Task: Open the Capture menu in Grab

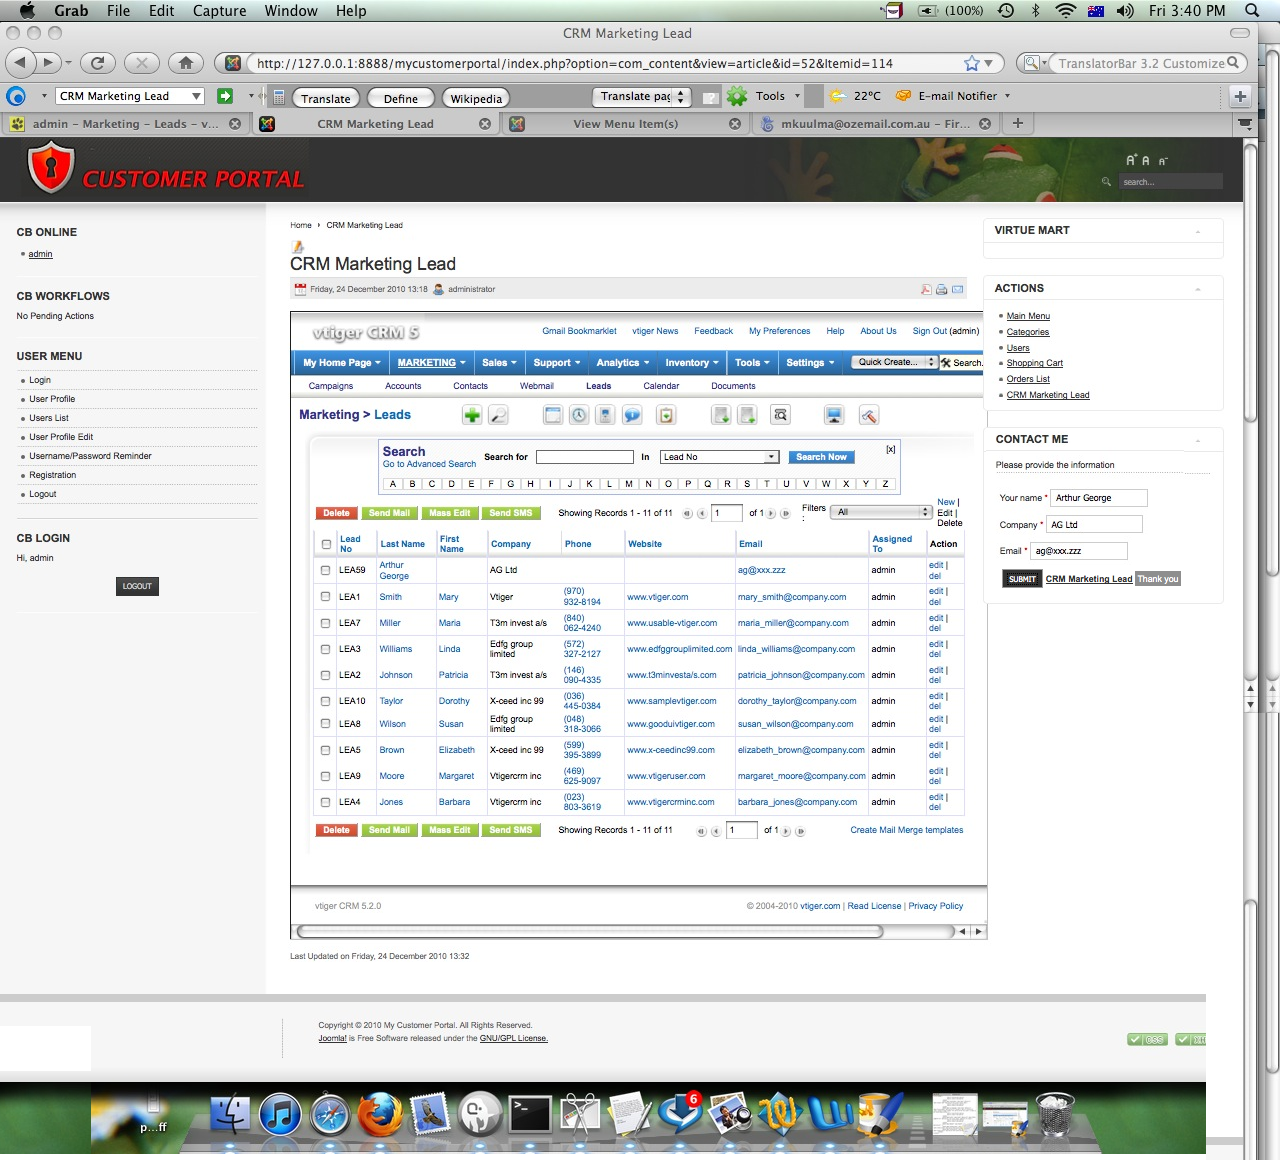Action: click(x=219, y=10)
